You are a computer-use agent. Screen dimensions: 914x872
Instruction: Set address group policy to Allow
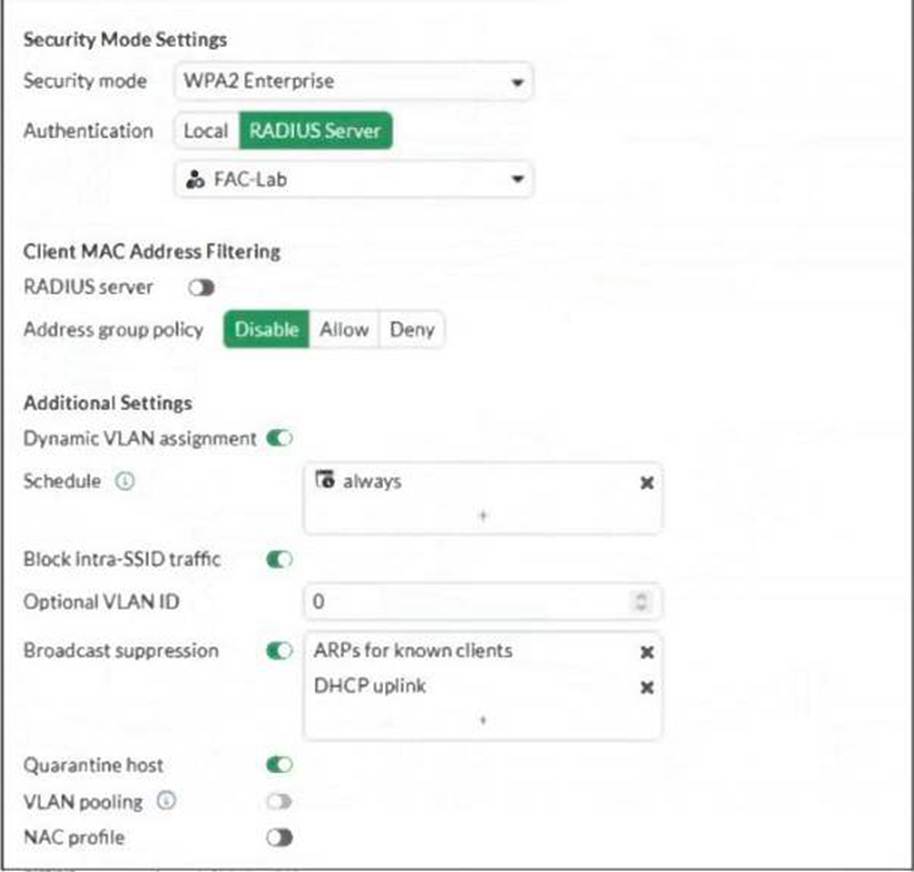point(344,330)
